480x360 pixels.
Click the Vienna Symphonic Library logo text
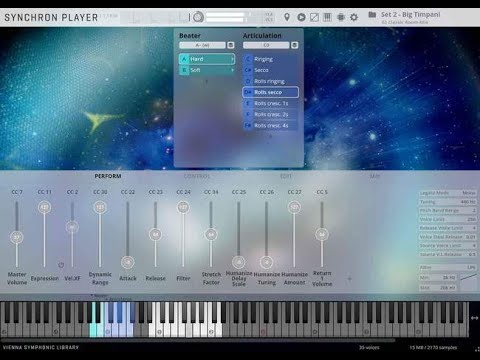(41, 347)
